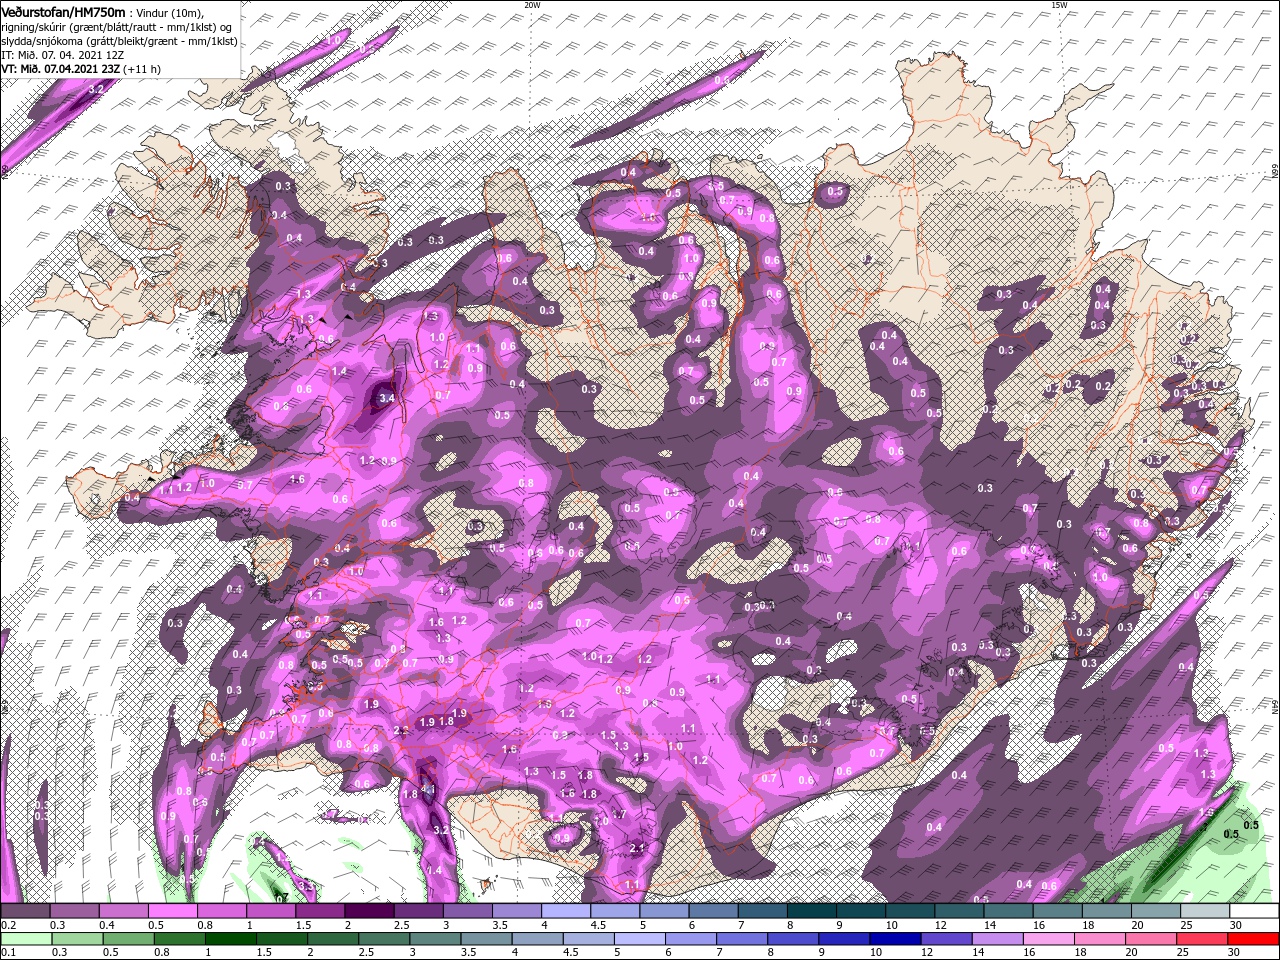Click the 2.1 value near the south coast
The width and height of the screenshot is (1280, 960).
[x=638, y=848]
